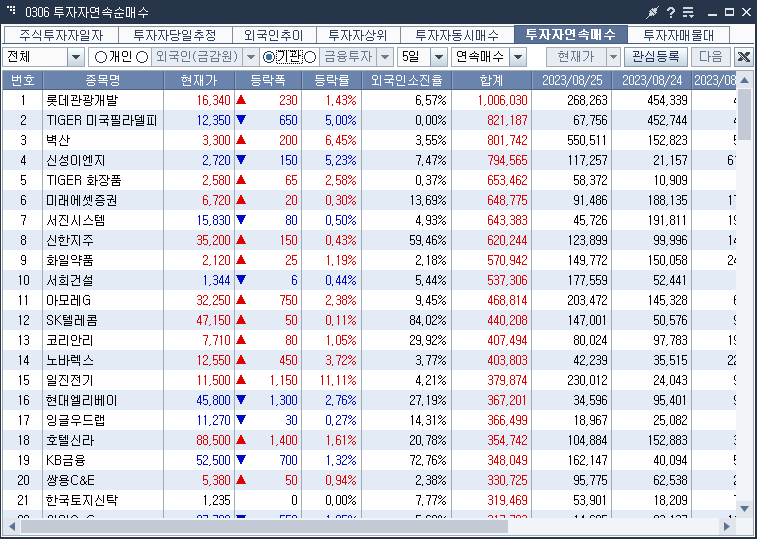The width and height of the screenshot is (757, 539).
Task: Select 호텔신라 stock name
Action: point(70,440)
